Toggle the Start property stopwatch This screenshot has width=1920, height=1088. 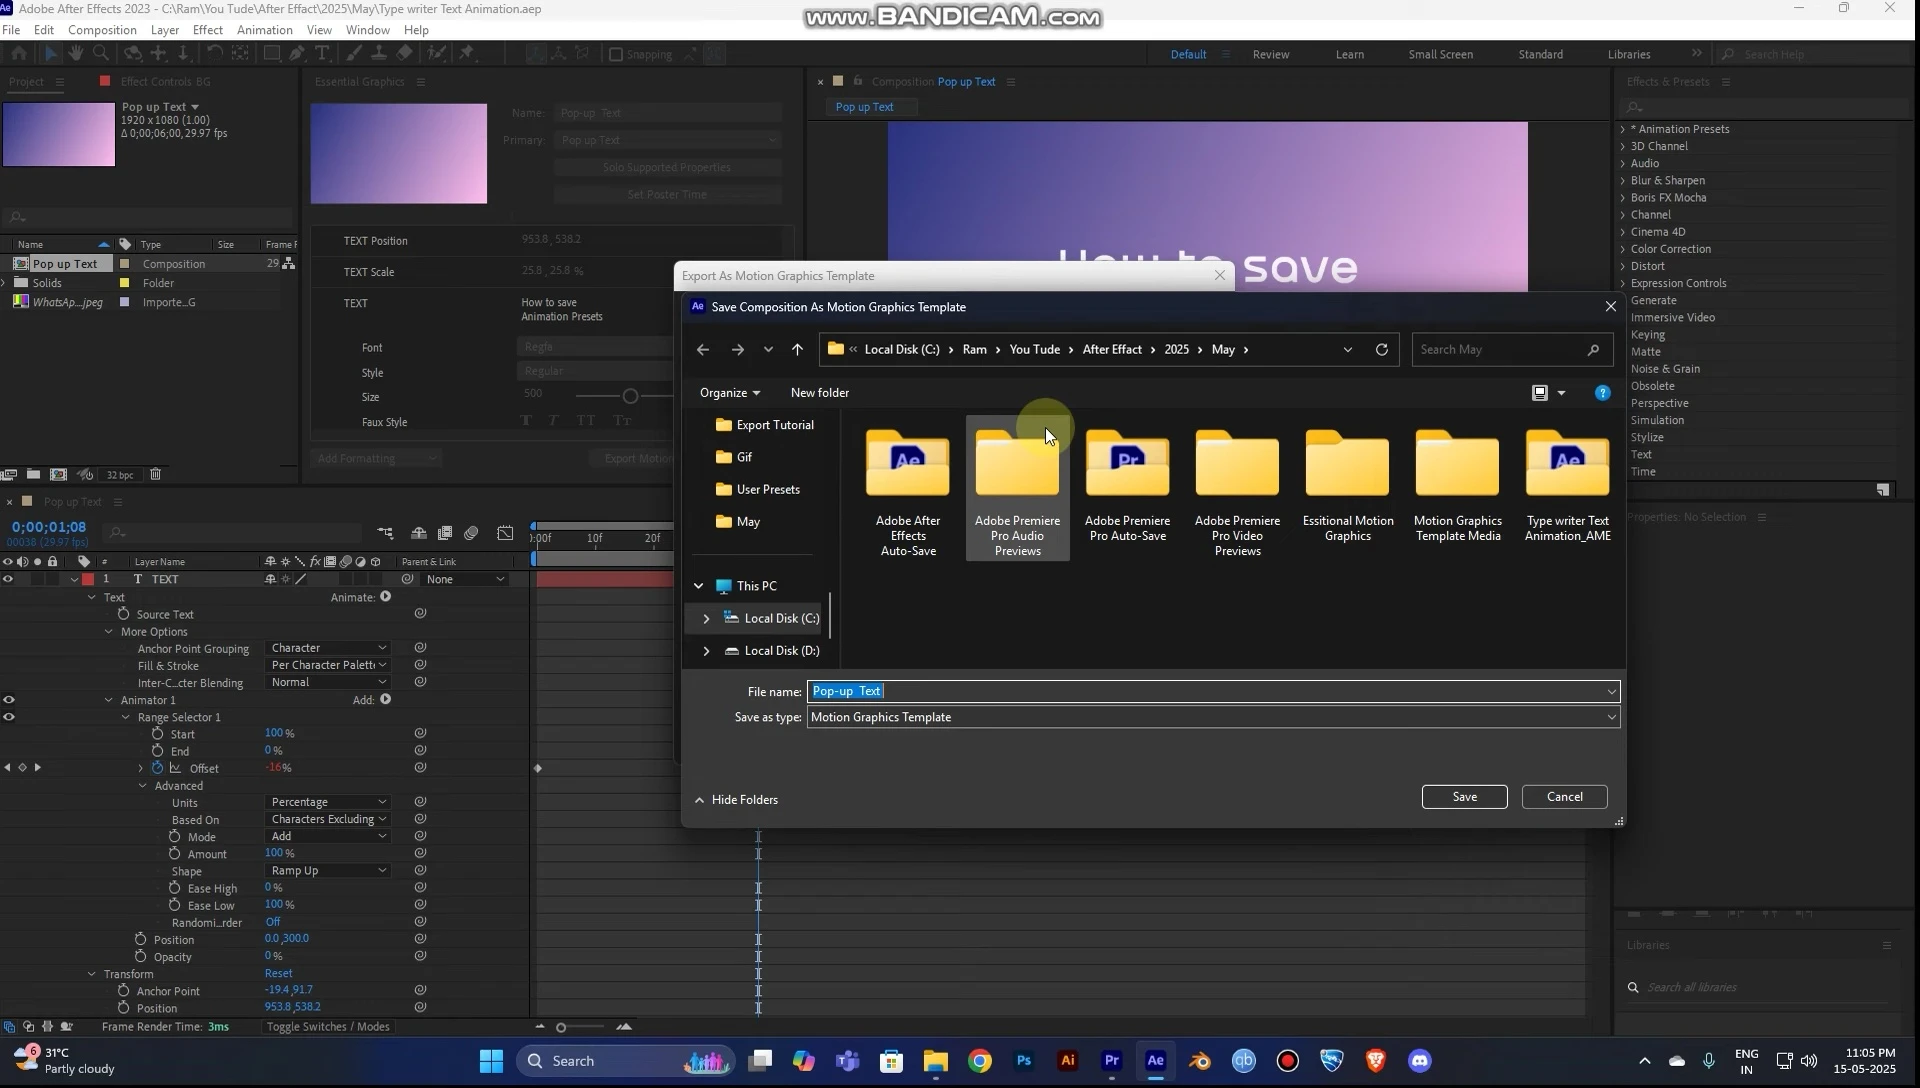point(157,734)
